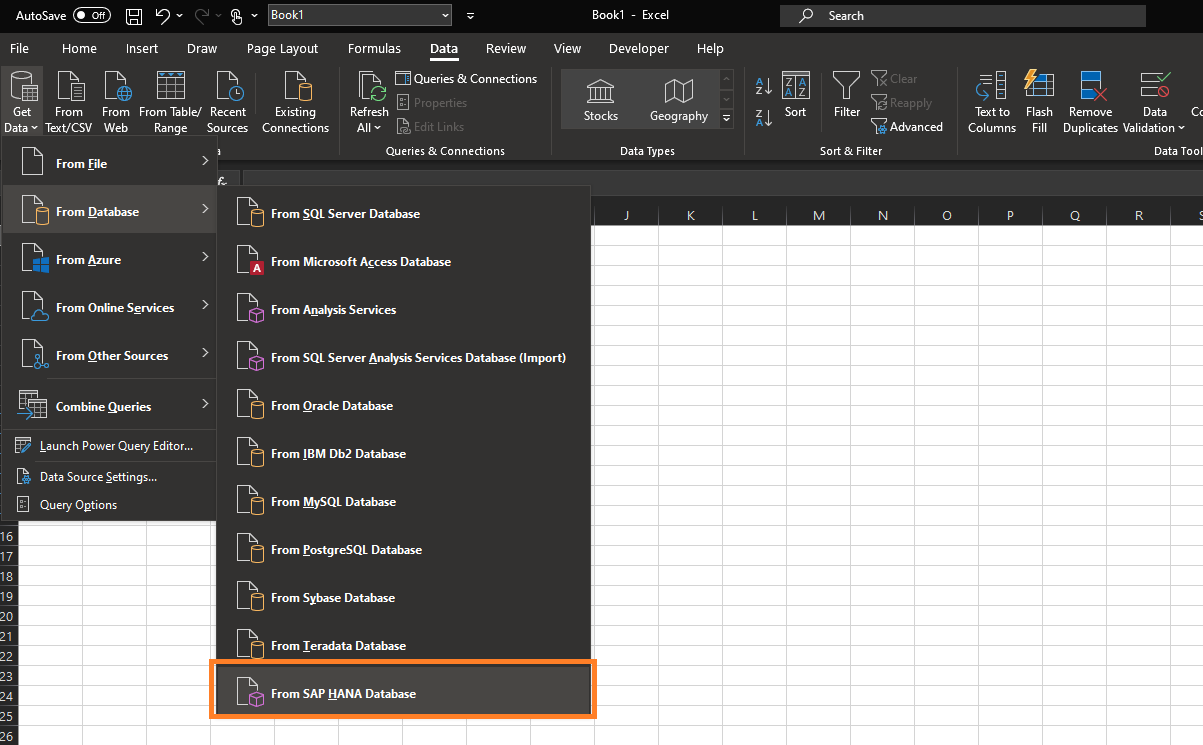Expand From Other Sources submenu
The height and width of the screenshot is (745, 1203).
click(110, 356)
